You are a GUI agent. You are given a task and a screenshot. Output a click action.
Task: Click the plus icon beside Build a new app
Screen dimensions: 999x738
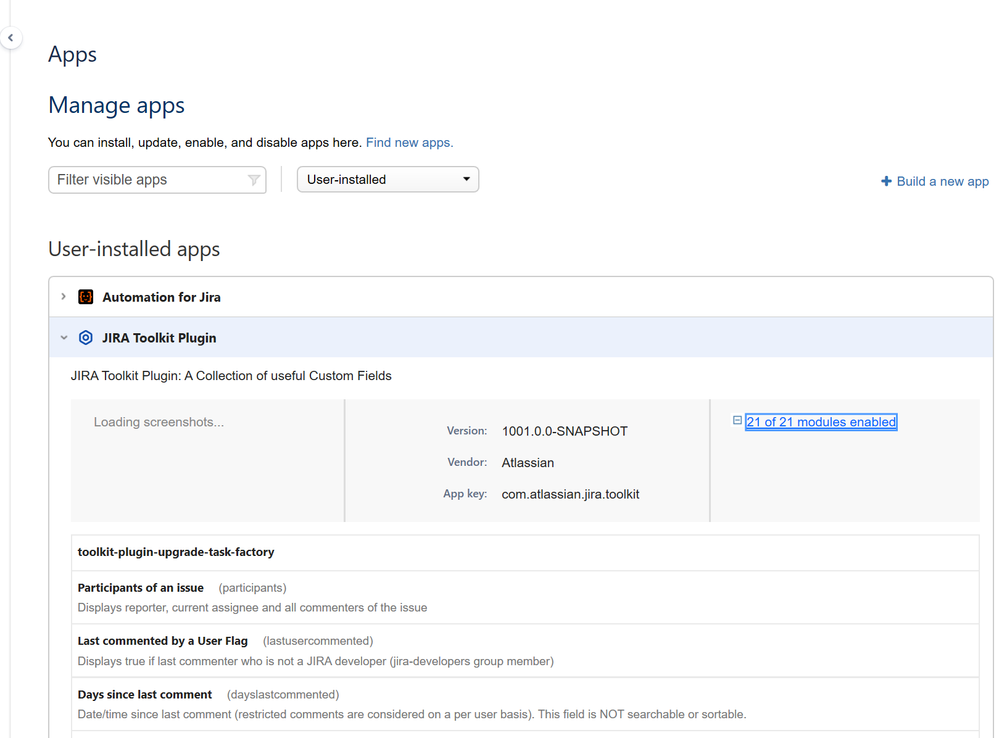point(886,182)
